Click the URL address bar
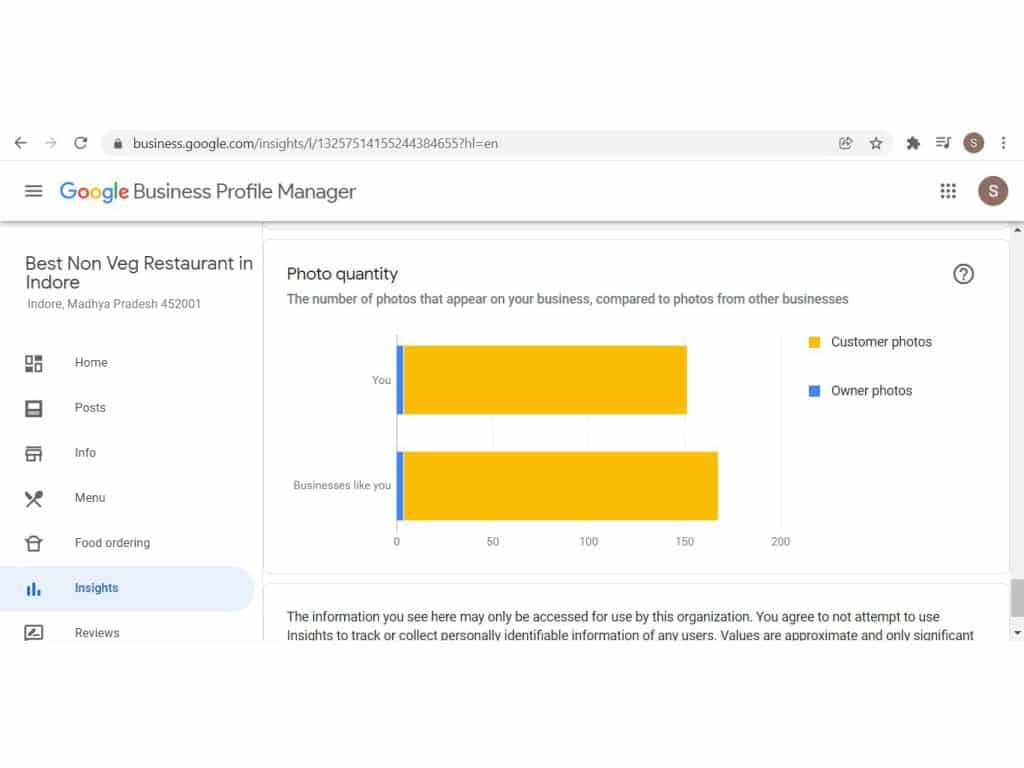 click(470, 143)
